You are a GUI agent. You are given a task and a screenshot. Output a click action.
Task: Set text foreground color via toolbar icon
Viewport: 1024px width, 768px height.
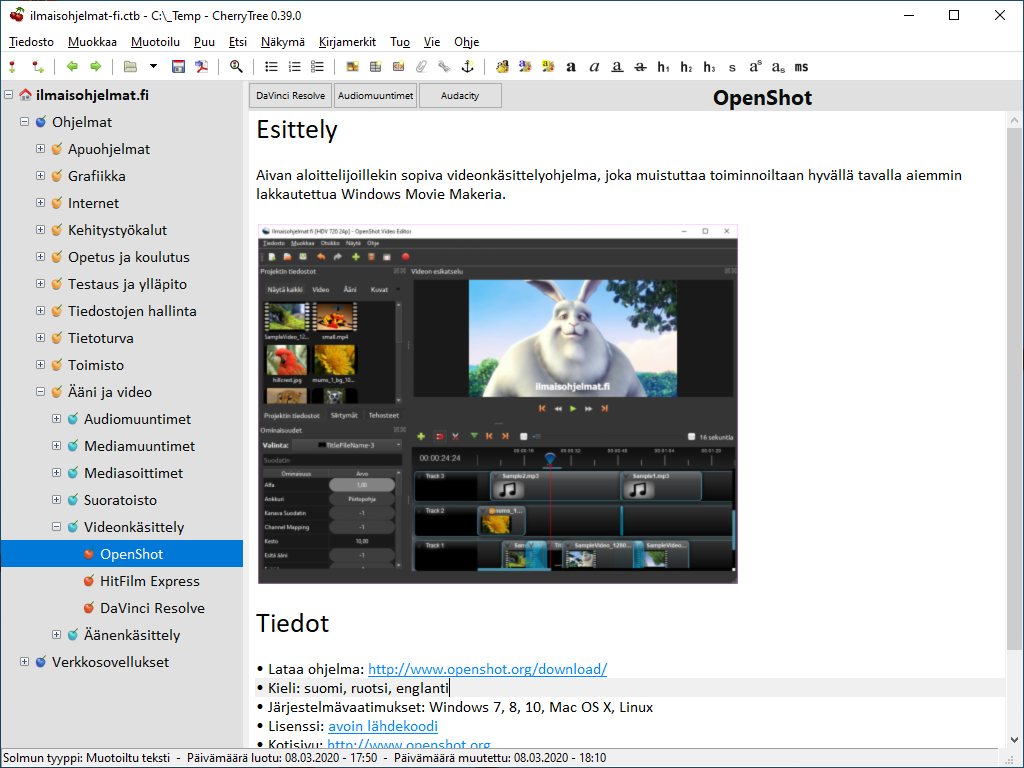click(x=525, y=67)
